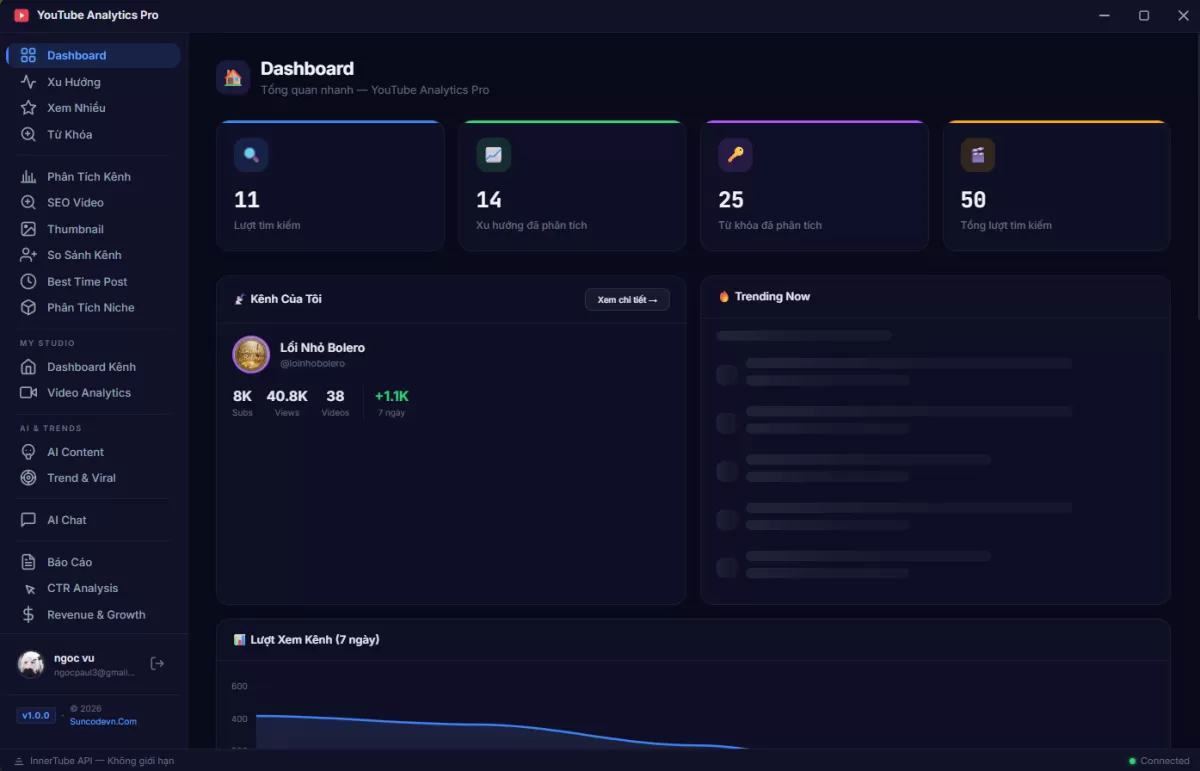Open the Báo Cáo section
The height and width of the screenshot is (771, 1200).
coord(67,561)
